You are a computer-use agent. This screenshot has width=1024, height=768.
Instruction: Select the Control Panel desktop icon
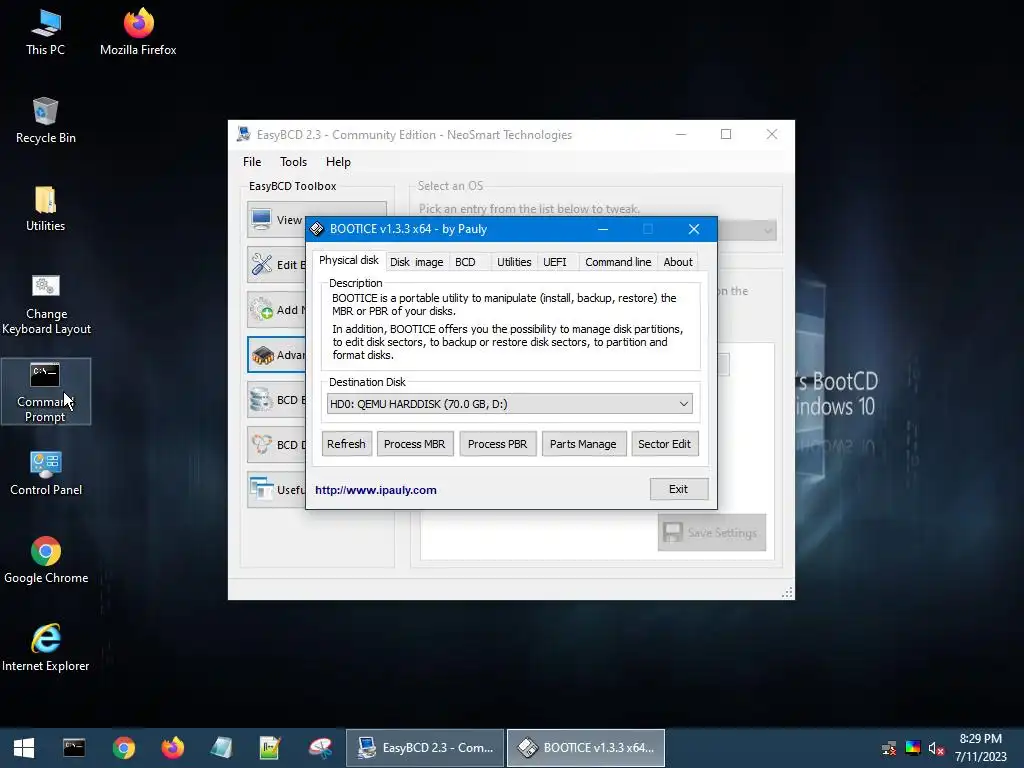click(x=46, y=473)
